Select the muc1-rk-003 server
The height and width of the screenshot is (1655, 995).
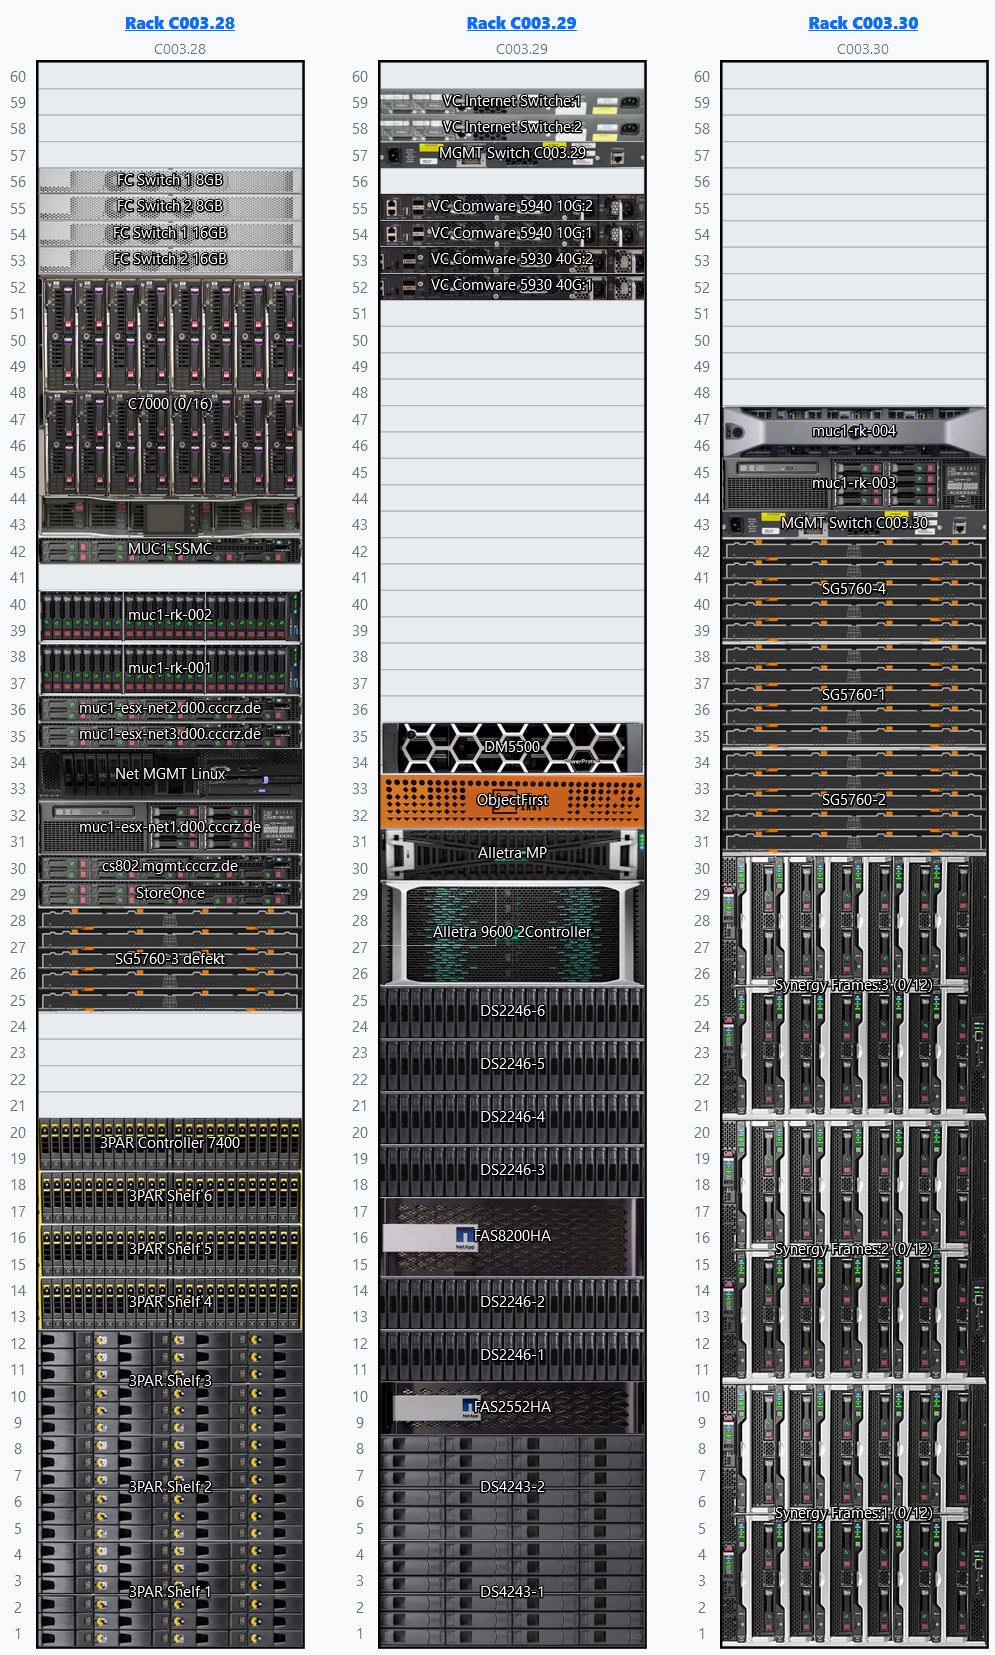point(854,484)
